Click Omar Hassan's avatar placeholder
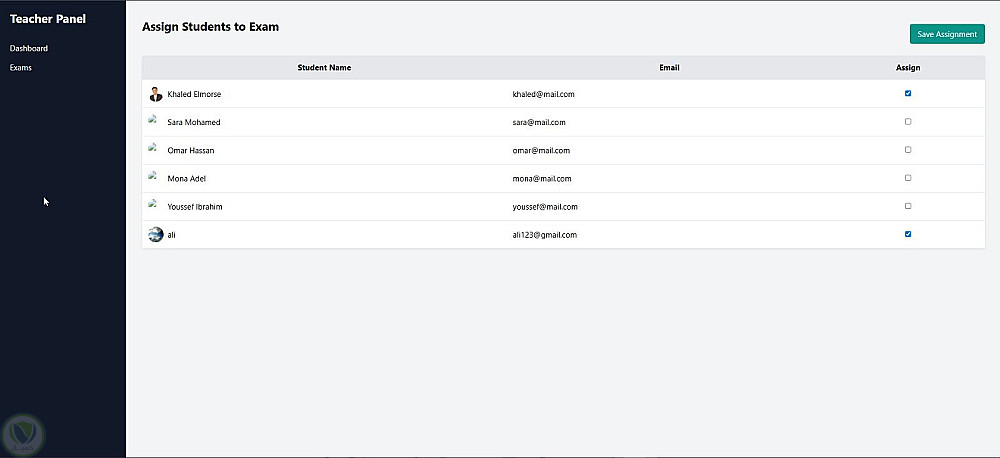The width and height of the screenshot is (1000, 458). coord(154,149)
